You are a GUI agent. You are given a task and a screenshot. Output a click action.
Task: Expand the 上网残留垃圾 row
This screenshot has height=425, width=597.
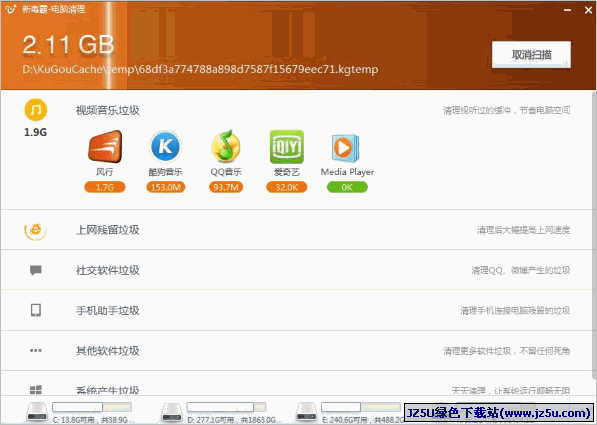[x=297, y=230]
